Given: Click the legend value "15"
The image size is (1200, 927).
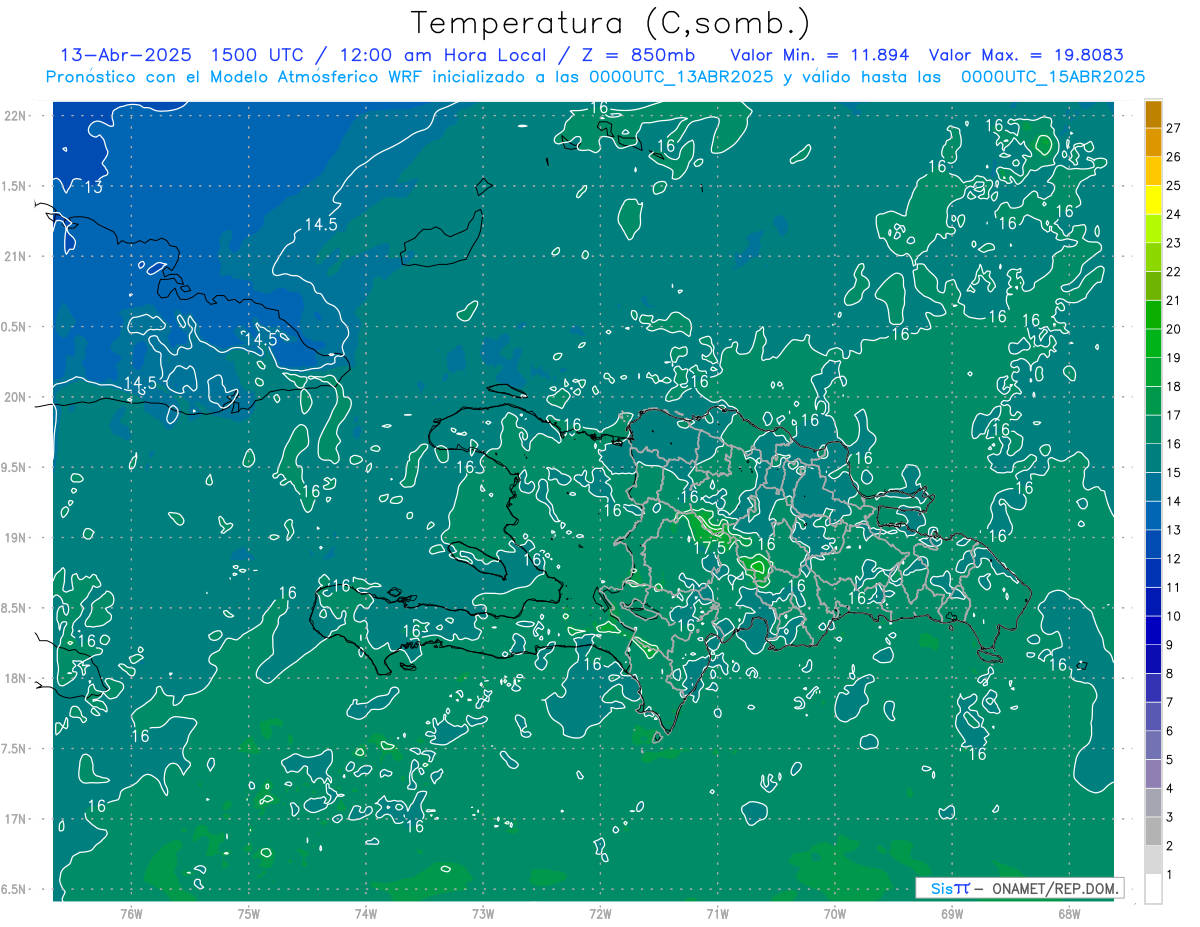Looking at the screenshot, I should [x=1174, y=473].
